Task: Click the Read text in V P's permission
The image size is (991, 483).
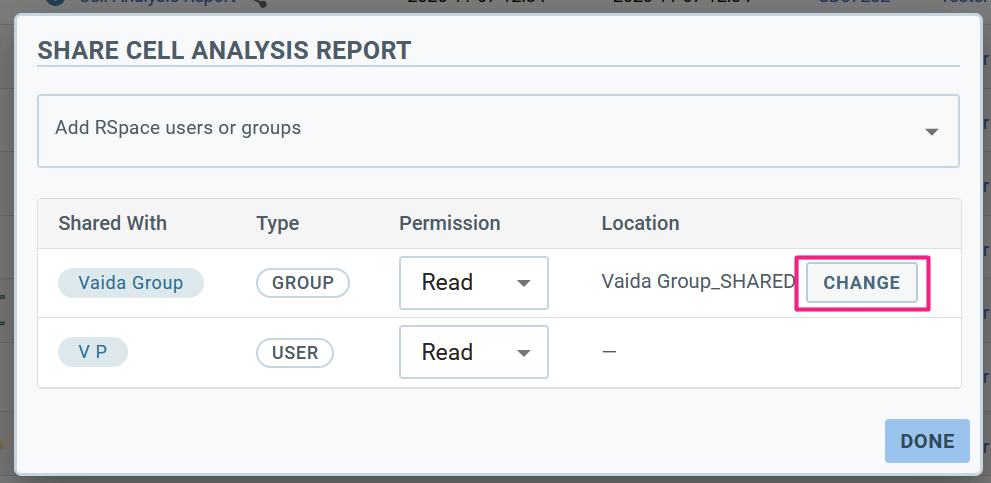Action: coord(447,352)
